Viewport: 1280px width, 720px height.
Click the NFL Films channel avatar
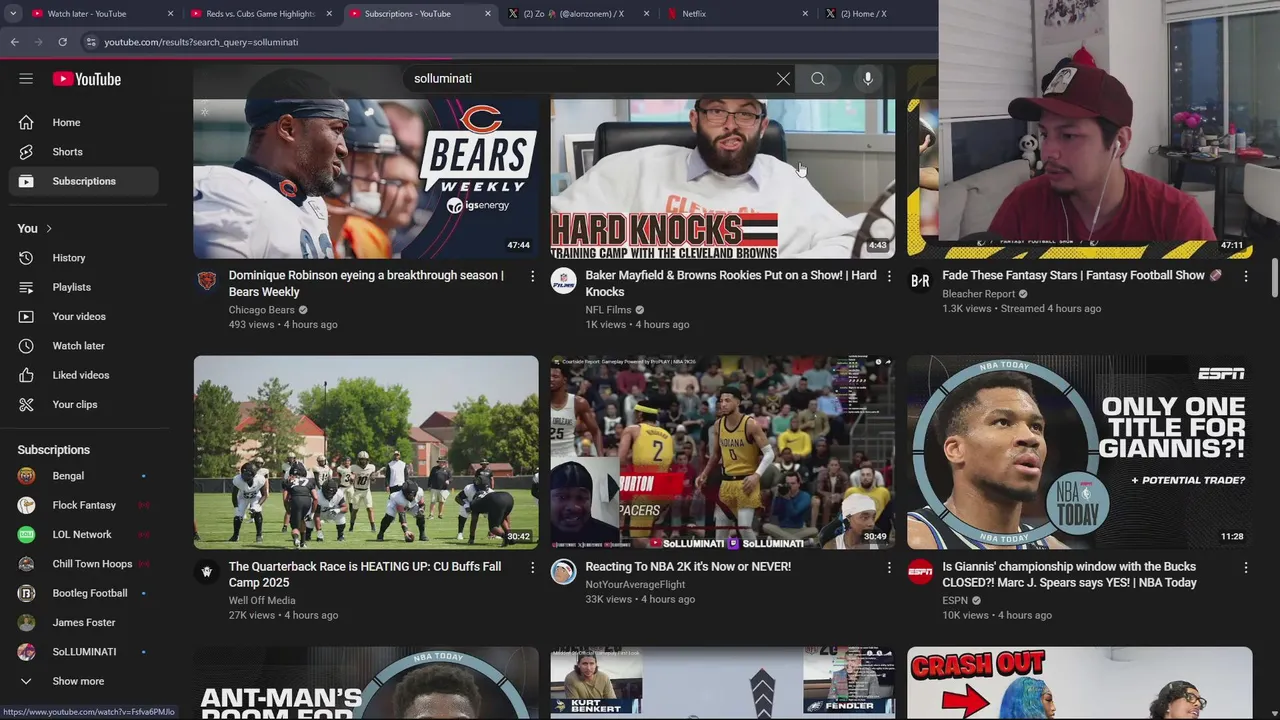pyautogui.click(x=563, y=281)
